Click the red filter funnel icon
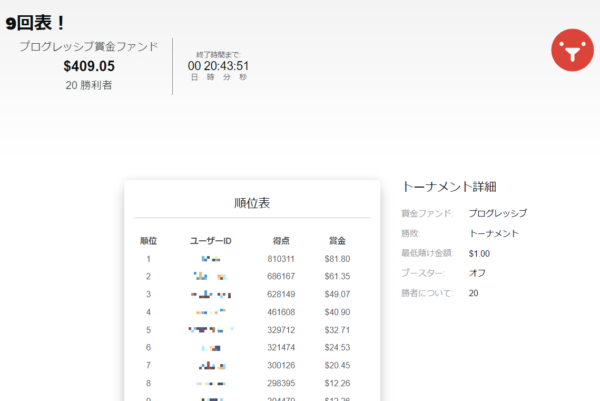The height and width of the screenshot is (401, 600). (x=571, y=52)
